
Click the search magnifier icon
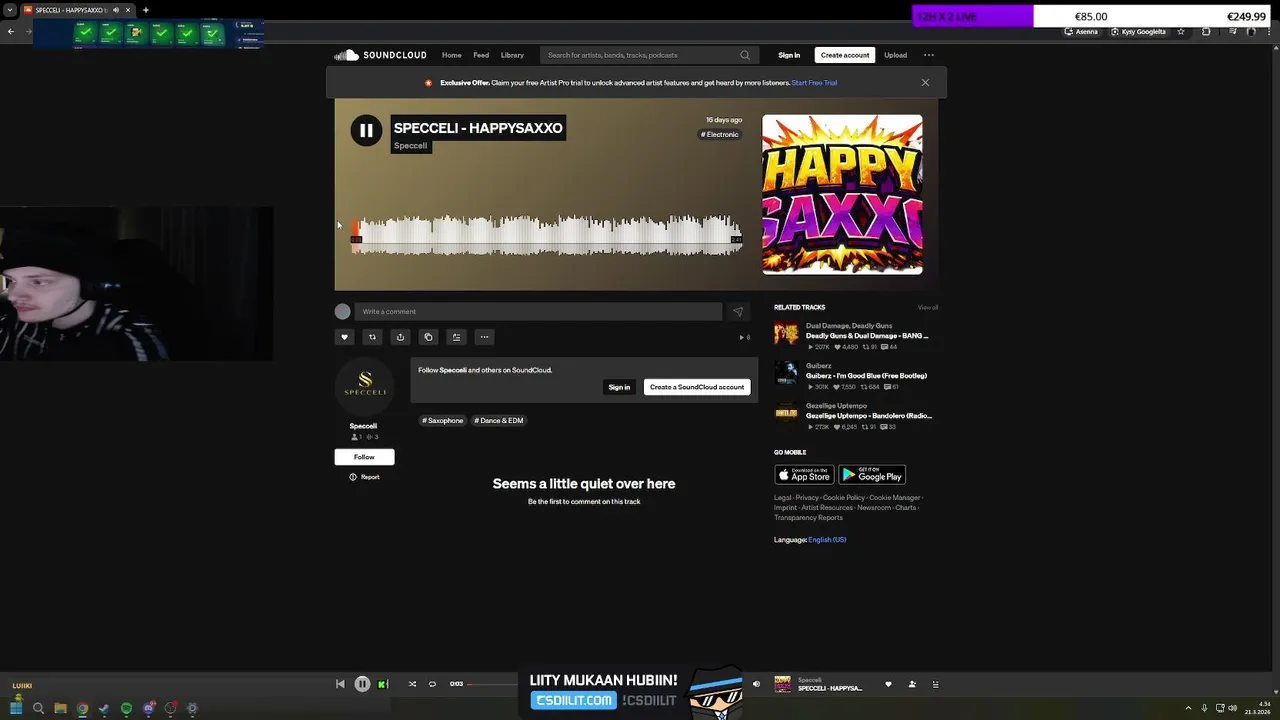click(x=745, y=55)
